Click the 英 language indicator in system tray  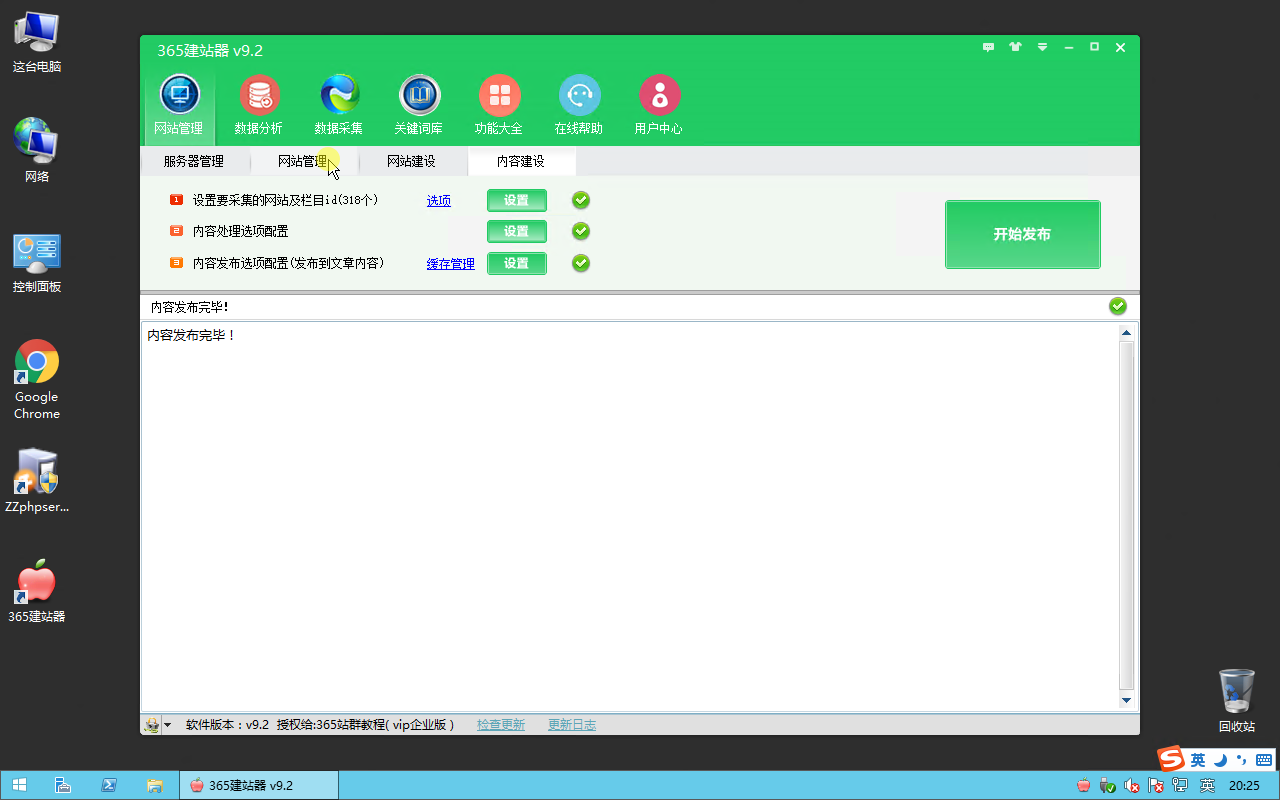coord(1207,786)
